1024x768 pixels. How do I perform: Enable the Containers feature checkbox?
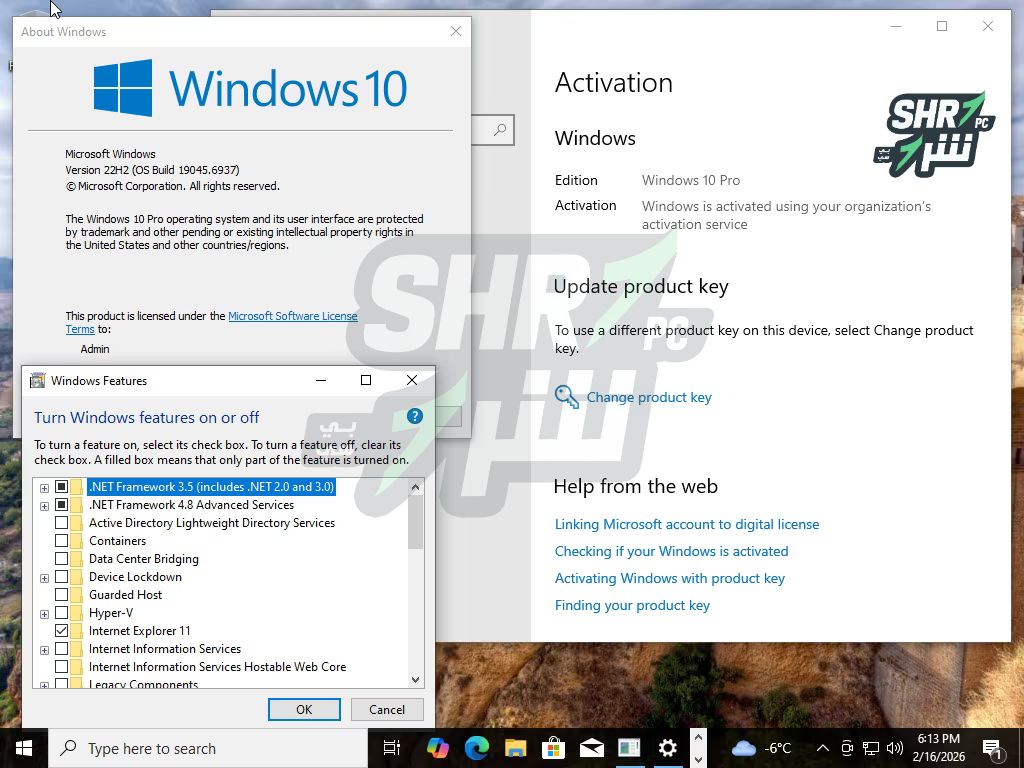[x=61, y=541]
